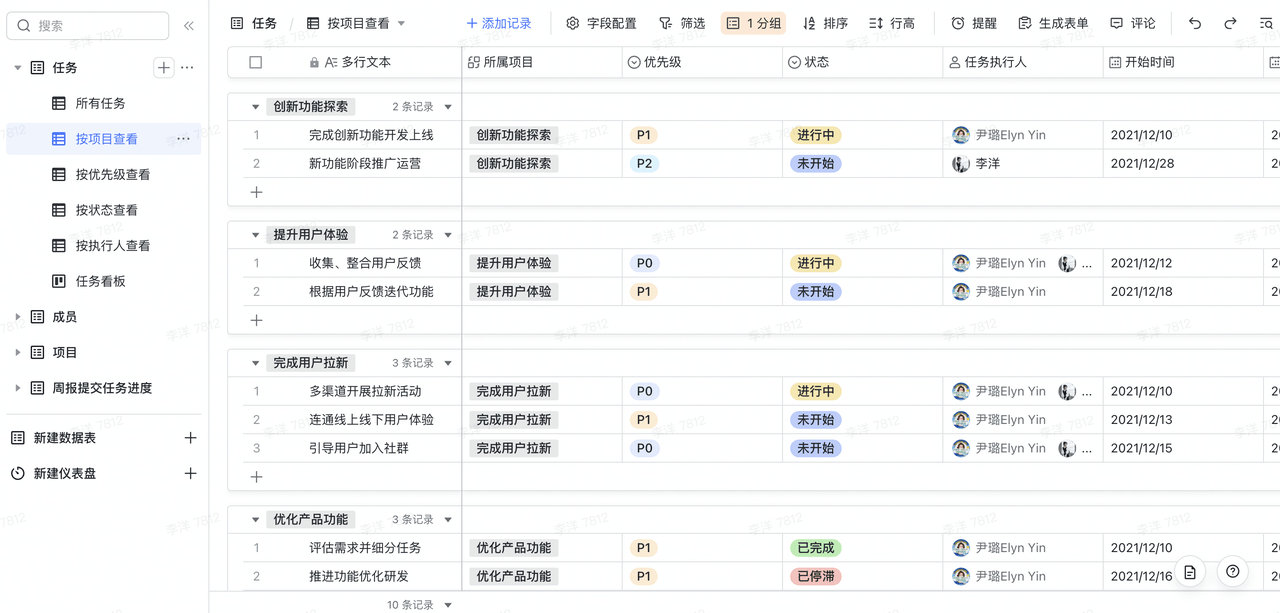Click the 进行中 status tag in first row
1280x613 pixels.
[x=815, y=135]
